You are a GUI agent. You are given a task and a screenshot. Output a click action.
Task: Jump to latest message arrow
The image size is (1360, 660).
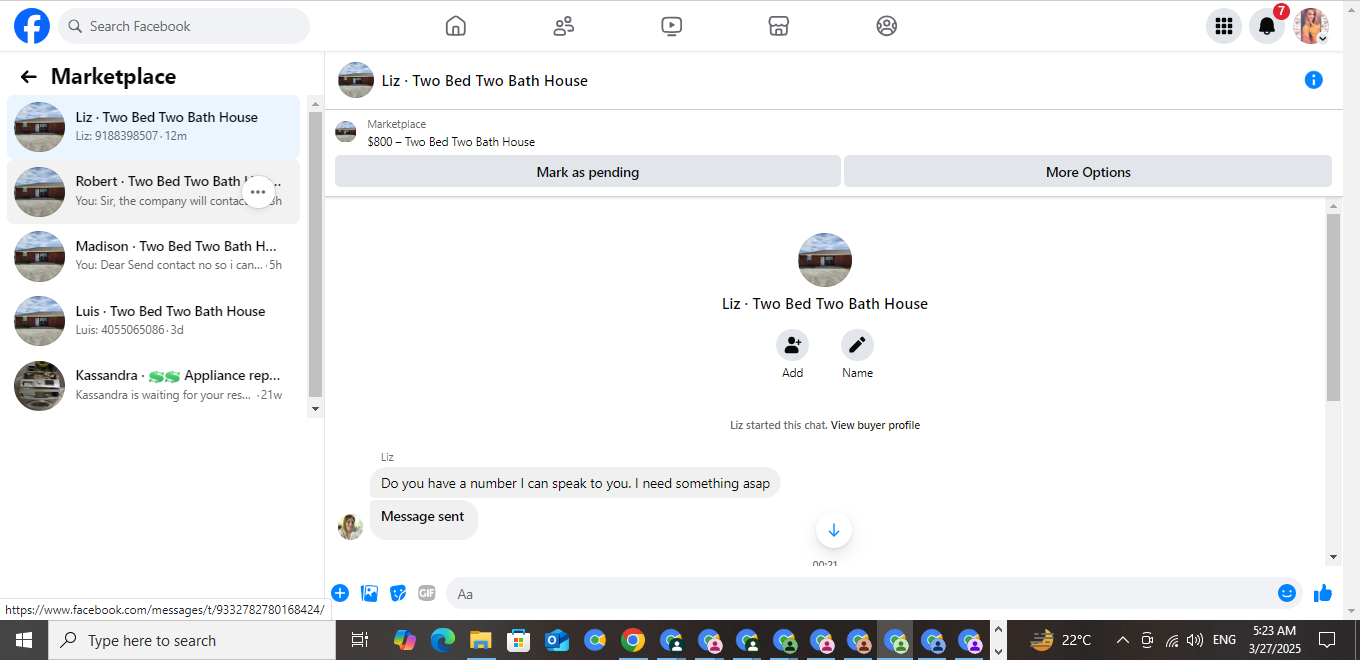click(834, 530)
